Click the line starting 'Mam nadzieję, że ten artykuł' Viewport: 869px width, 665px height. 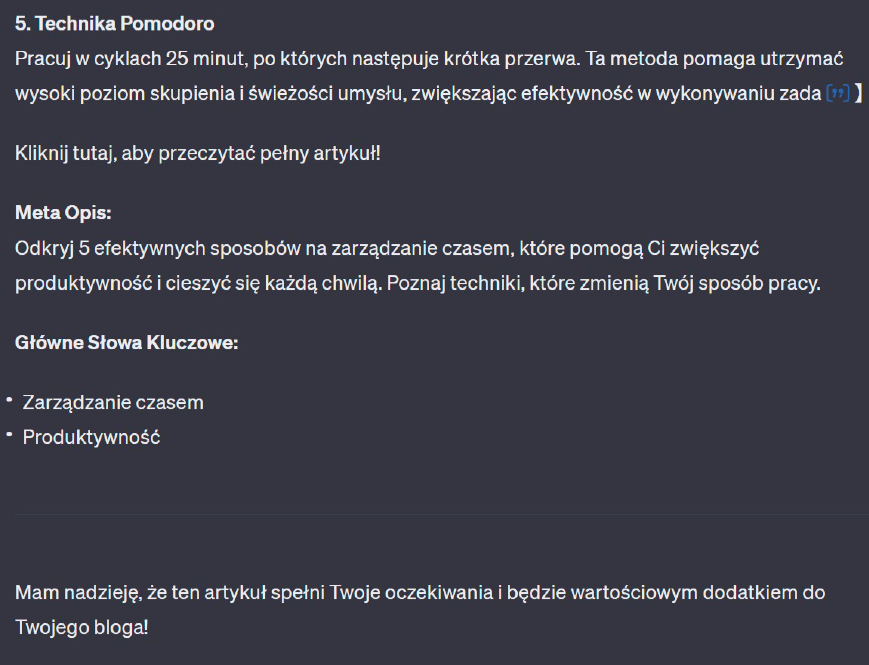point(420,592)
